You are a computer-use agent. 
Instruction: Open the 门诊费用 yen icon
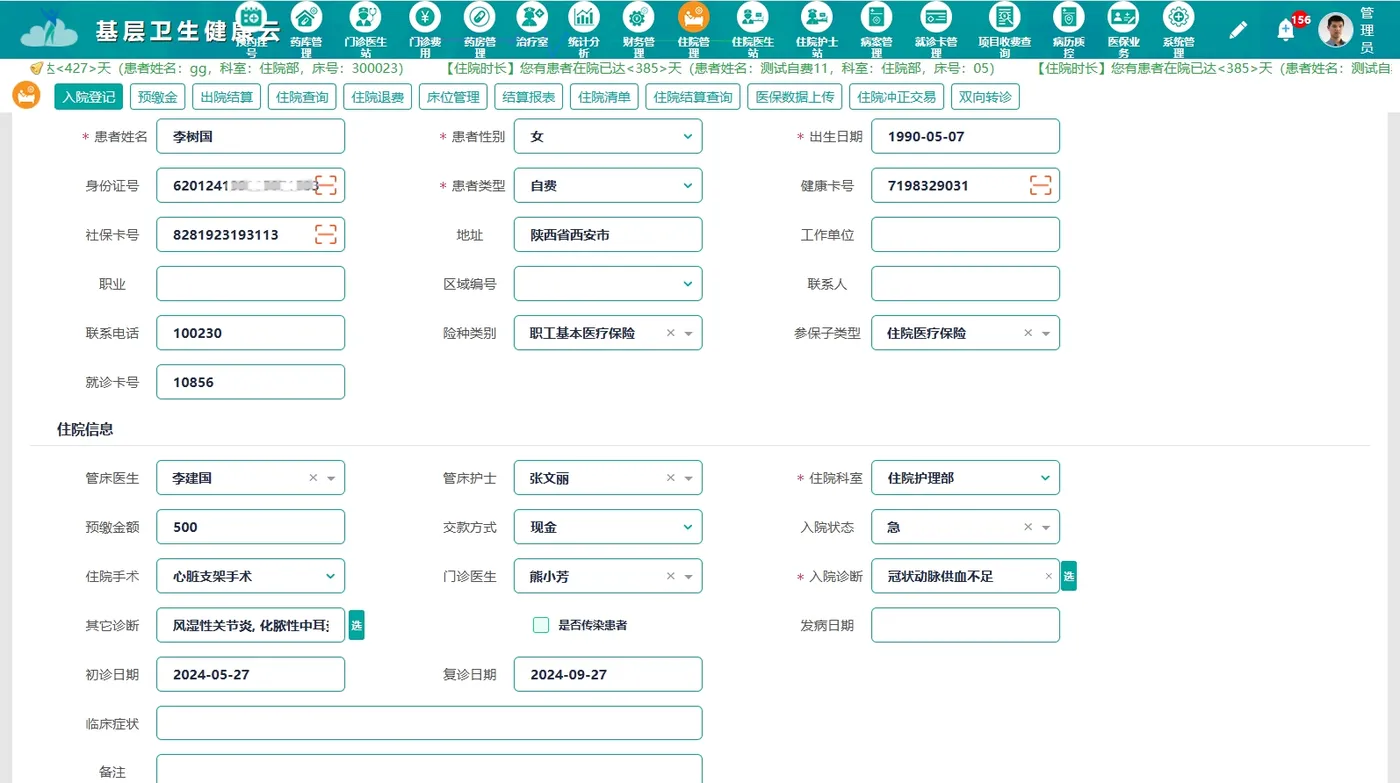point(425,17)
